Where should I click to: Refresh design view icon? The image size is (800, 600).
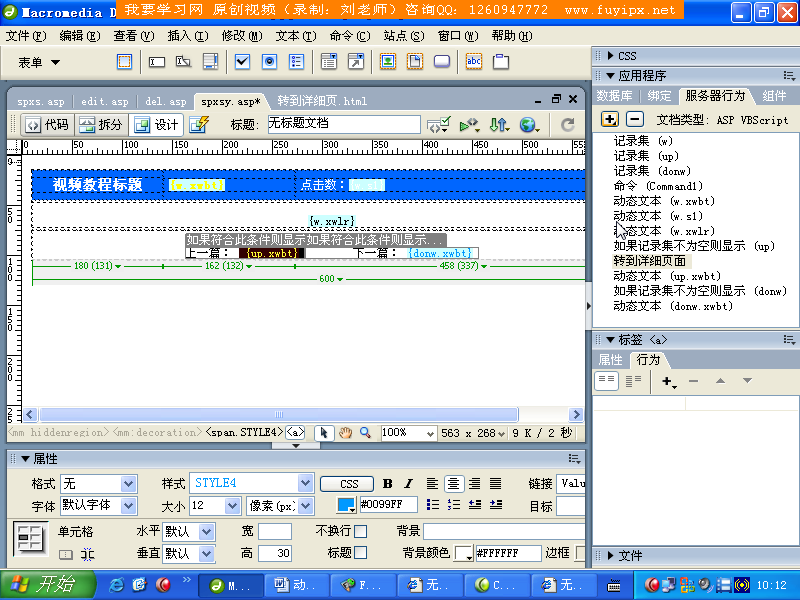[x=567, y=124]
